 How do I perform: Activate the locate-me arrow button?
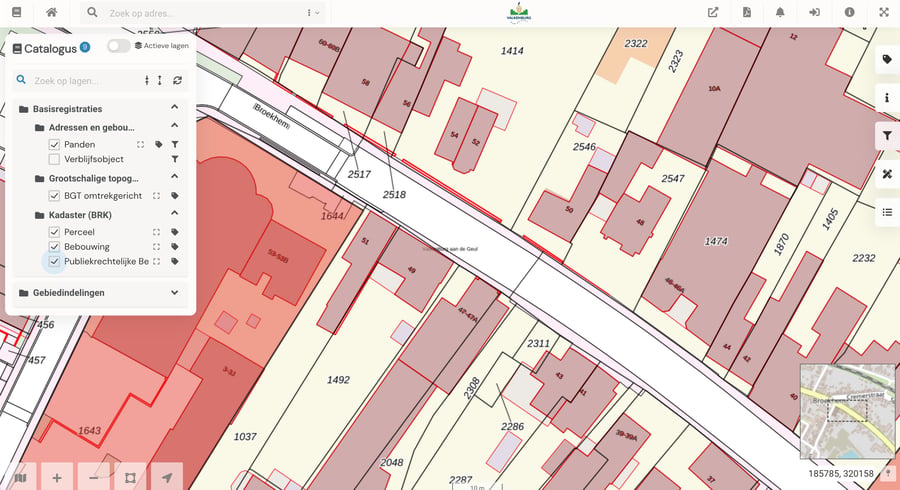click(x=167, y=477)
